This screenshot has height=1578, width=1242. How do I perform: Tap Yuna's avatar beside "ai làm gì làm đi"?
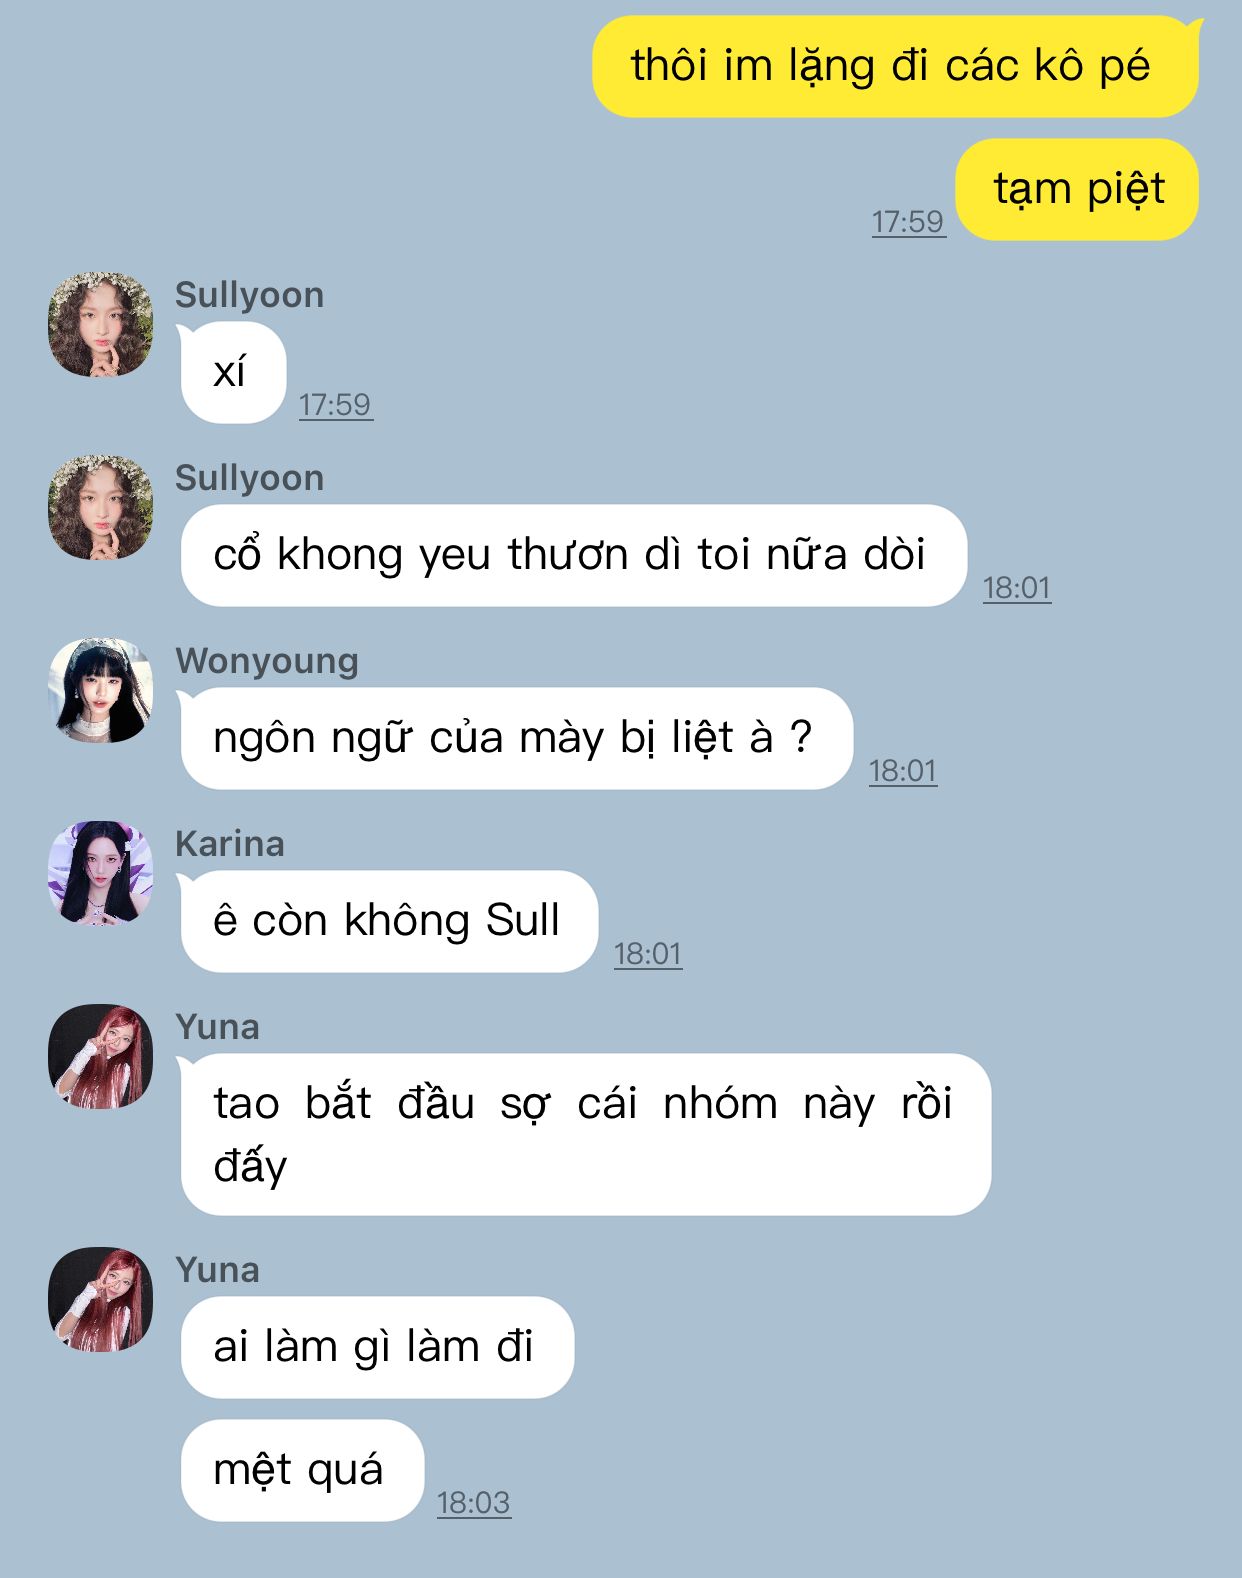point(100,1299)
